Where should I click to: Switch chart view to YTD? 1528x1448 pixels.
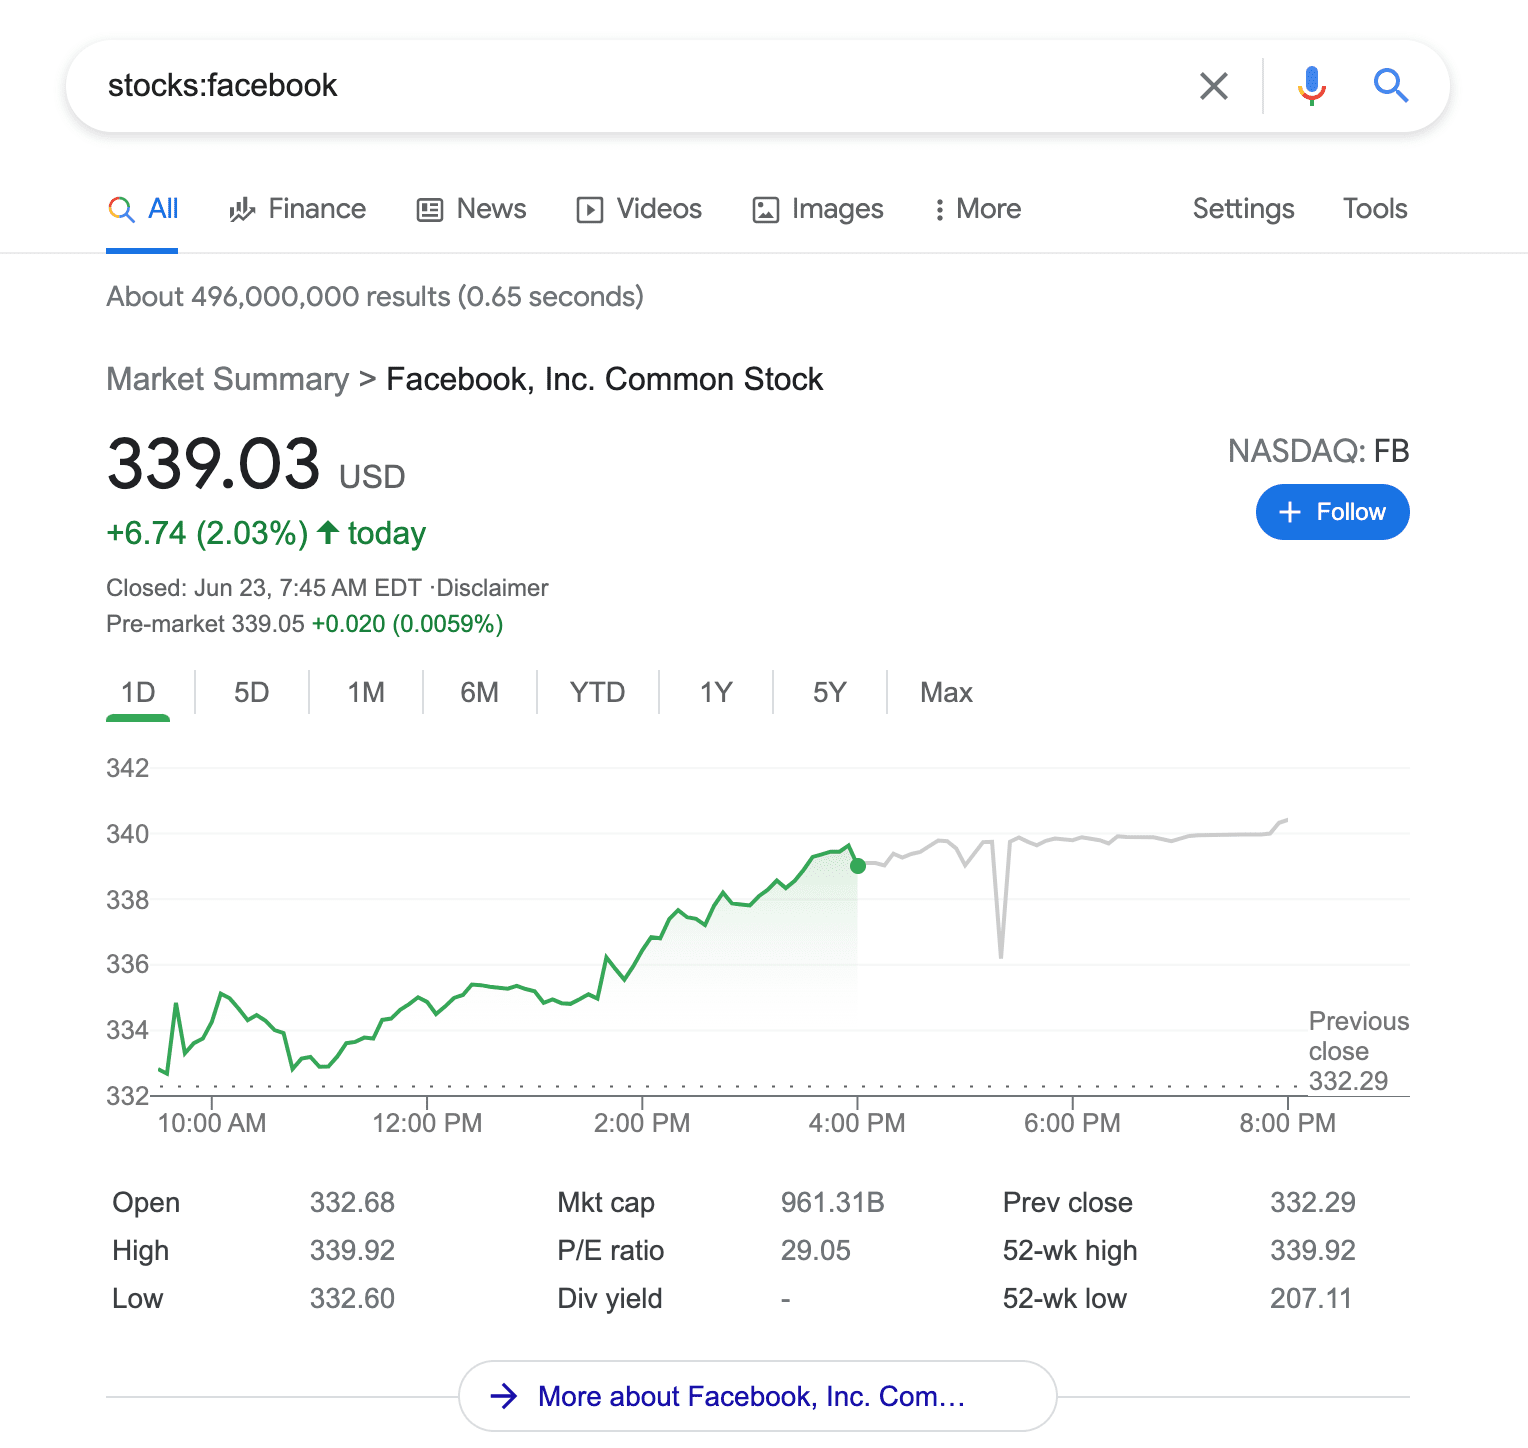(x=597, y=691)
